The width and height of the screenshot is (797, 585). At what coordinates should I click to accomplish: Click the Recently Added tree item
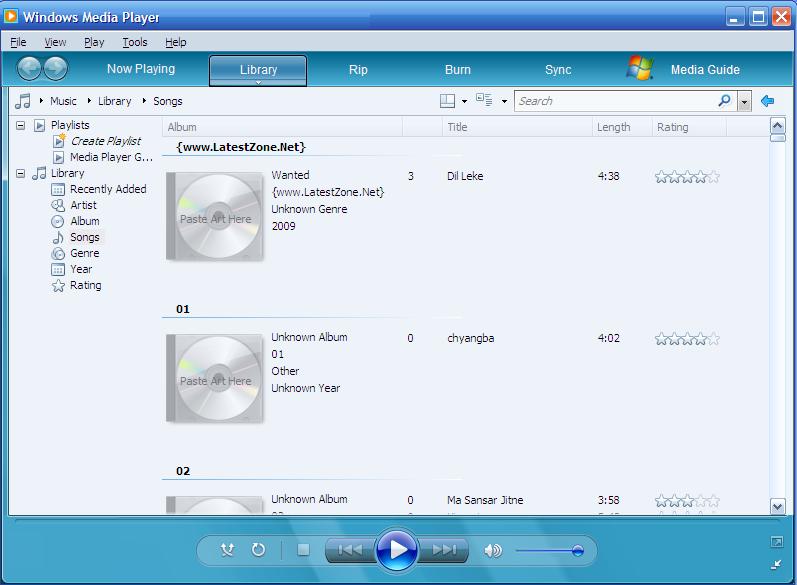[108, 189]
